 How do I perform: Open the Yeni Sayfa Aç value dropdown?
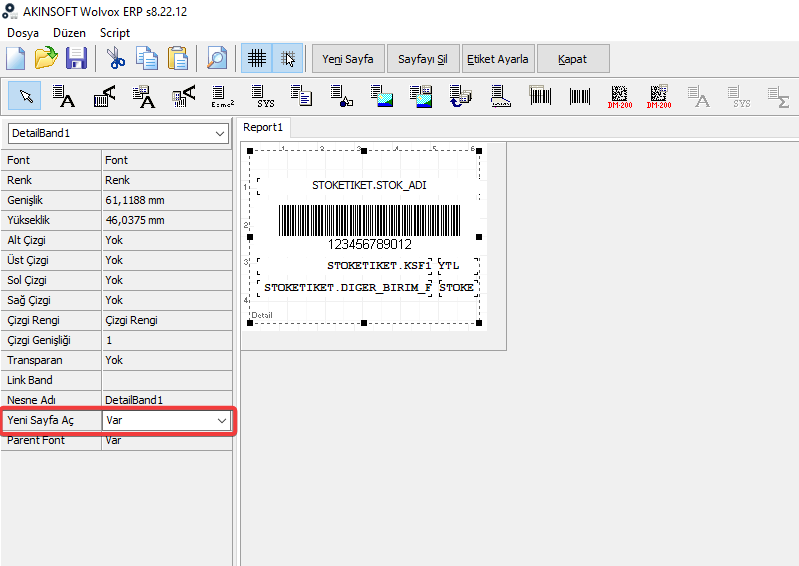click(x=222, y=420)
